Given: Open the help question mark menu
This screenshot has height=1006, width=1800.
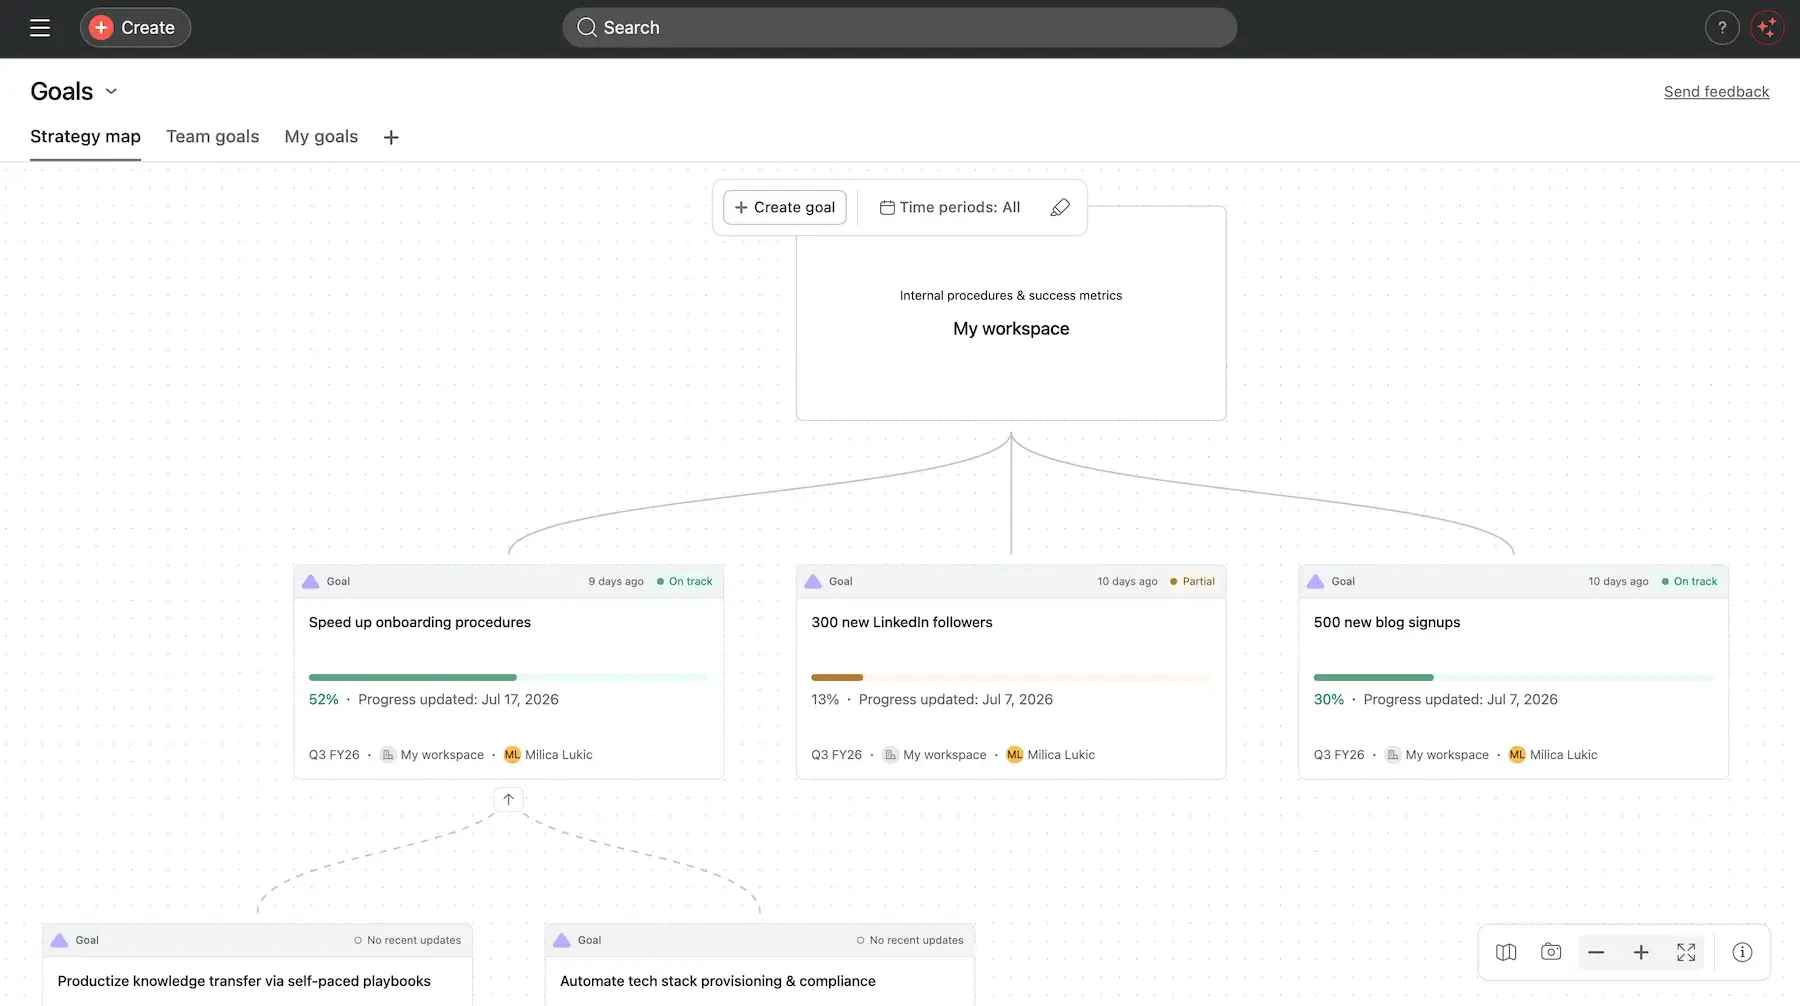Looking at the screenshot, I should (x=1722, y=28).
